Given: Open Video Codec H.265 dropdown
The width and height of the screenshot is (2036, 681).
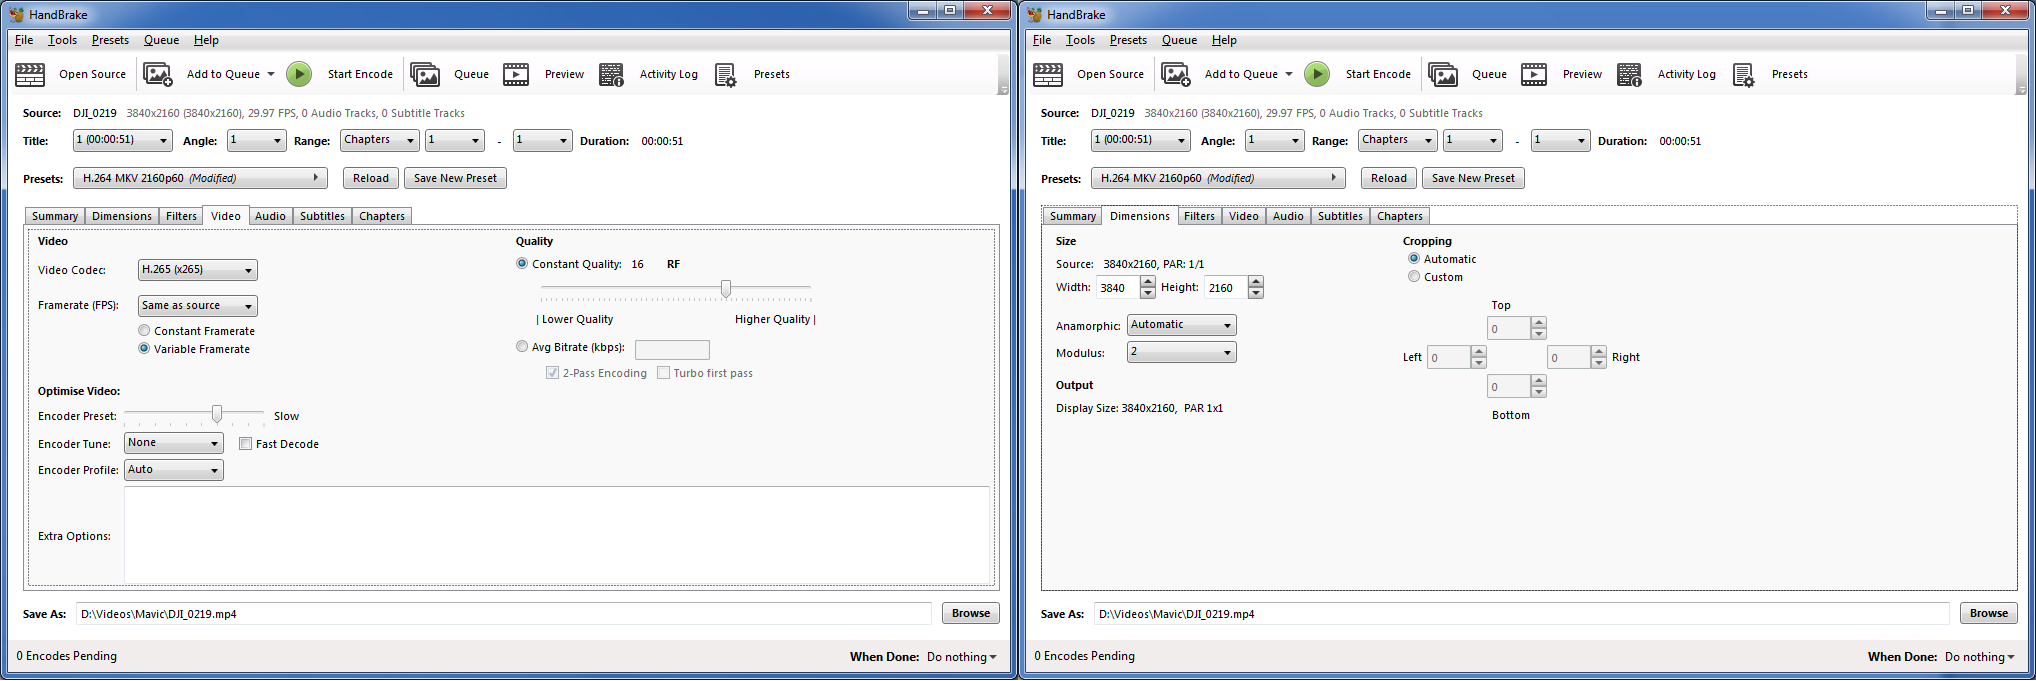Looking at the screenshot, I should 197,270.
